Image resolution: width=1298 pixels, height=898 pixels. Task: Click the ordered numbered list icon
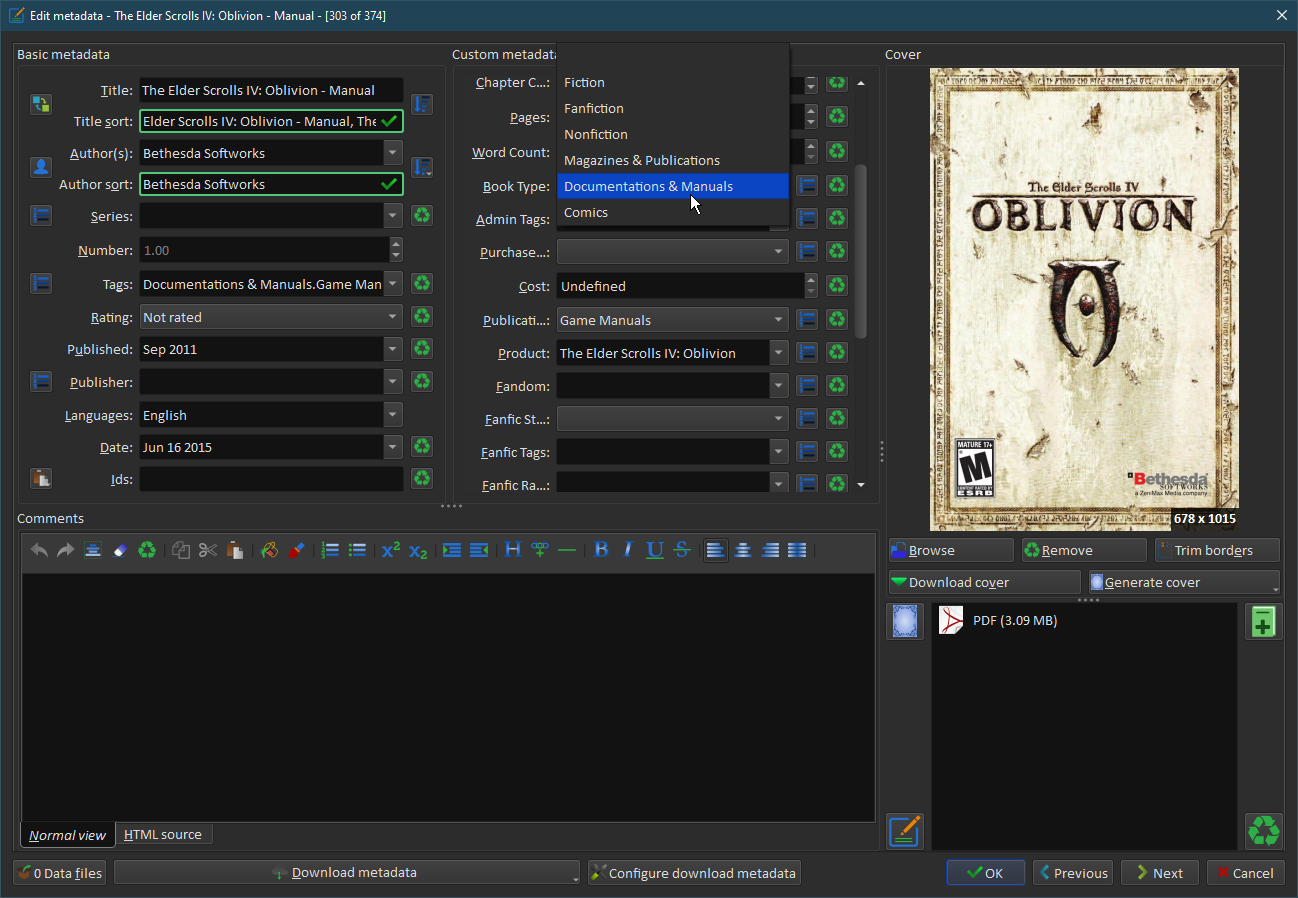pos(330,550)
